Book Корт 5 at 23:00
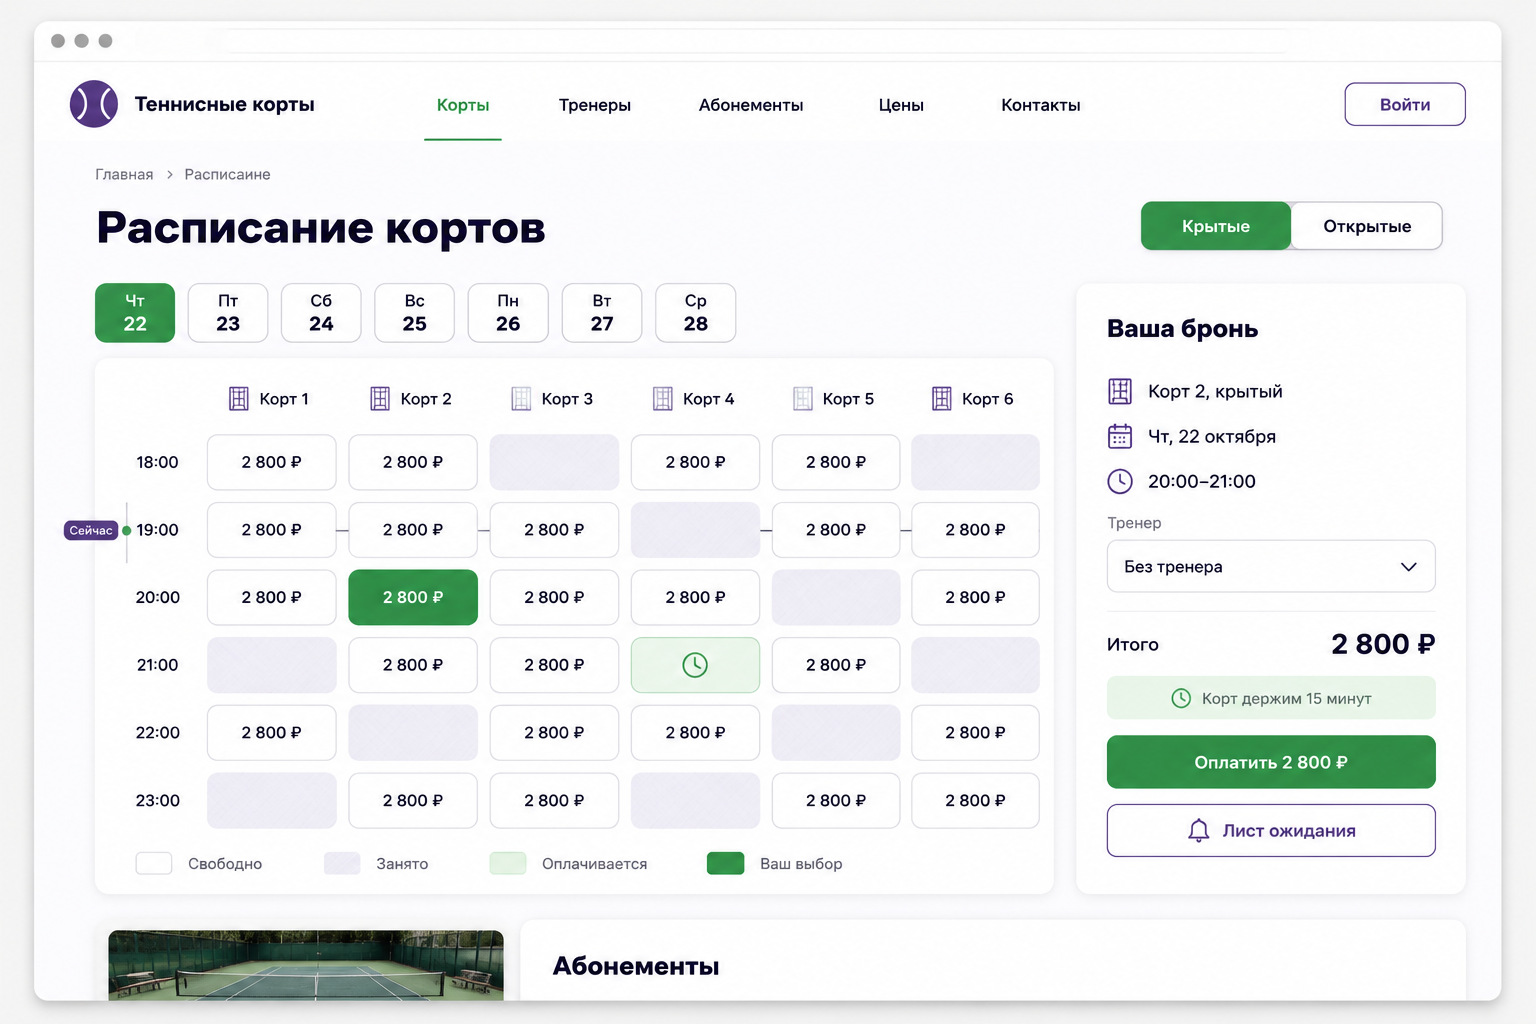 (836, 800)
